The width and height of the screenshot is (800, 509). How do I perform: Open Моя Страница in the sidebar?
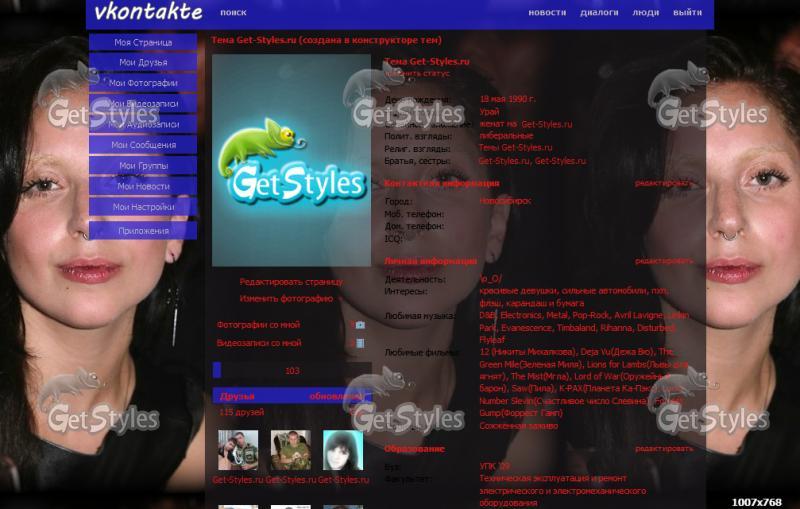tap(143, 43)
